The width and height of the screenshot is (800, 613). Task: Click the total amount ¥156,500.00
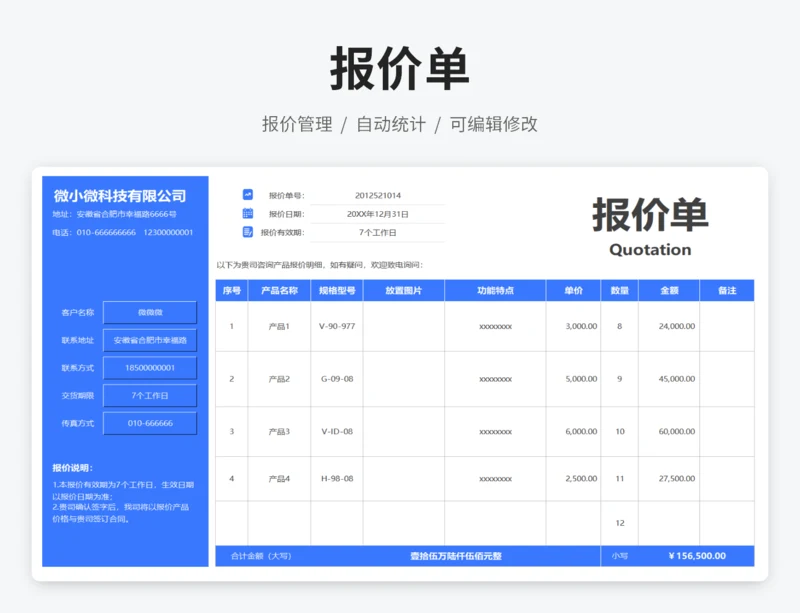tap(697, 556)
